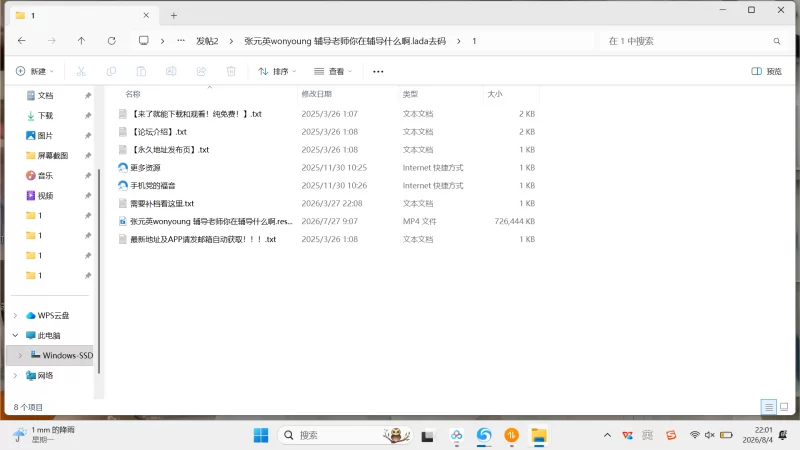The height and width of the screenshot is (450, 800).
Task: Click the search magnifier icon
Action: click(x=777, y=41)
